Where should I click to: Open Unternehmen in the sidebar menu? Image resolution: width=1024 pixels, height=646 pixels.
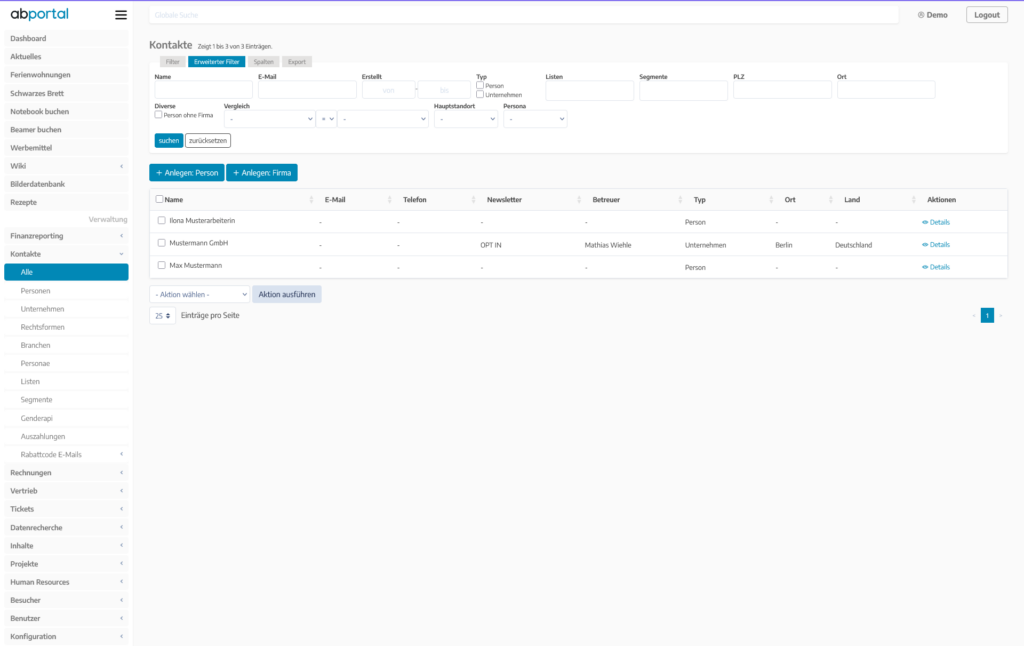(42, 309)
